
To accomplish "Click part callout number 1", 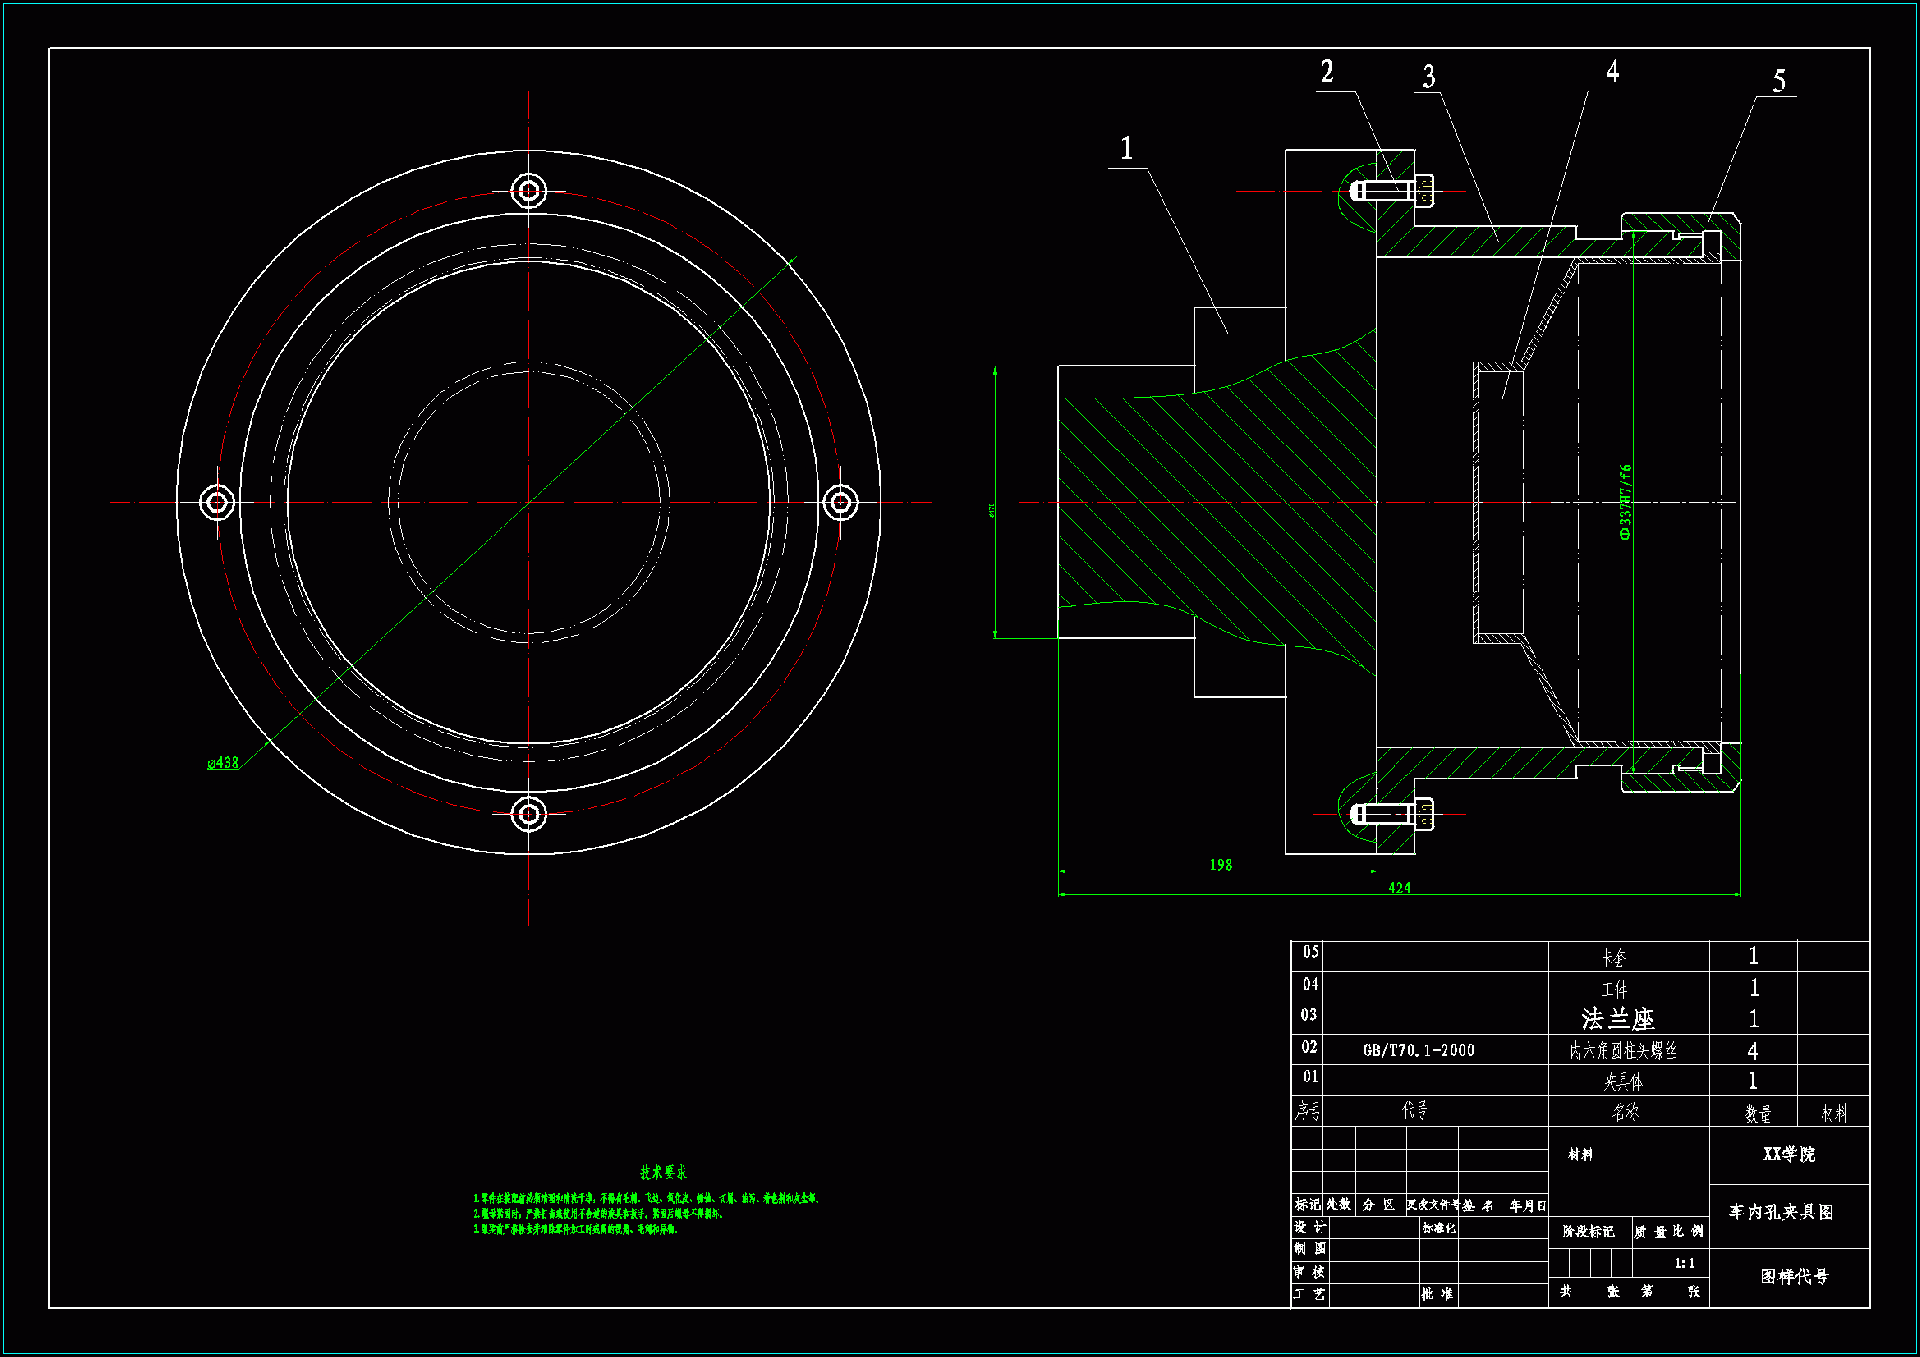I will (1127, 149).
